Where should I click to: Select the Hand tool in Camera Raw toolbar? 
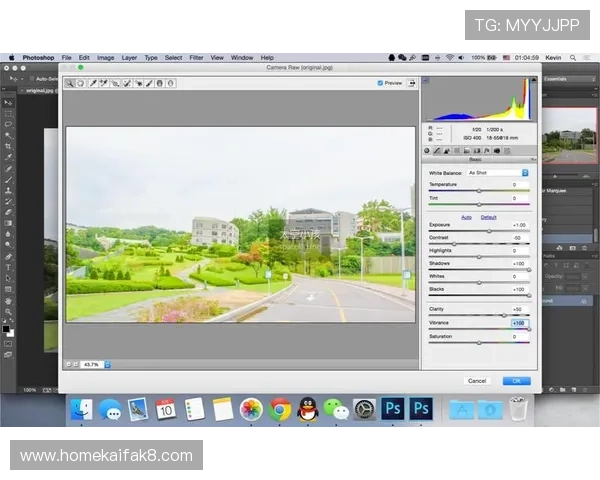[x=80, y=83]
